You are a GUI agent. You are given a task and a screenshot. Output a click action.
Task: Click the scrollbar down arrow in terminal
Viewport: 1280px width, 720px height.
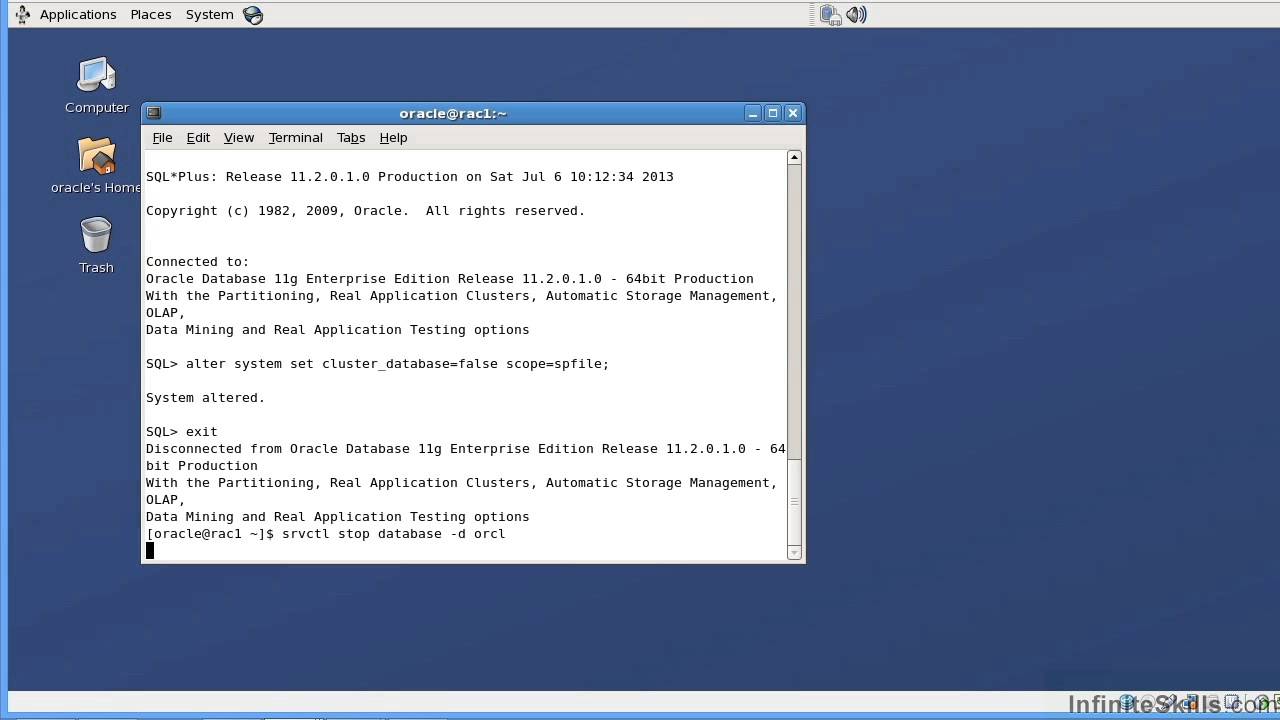coord(794,552)
